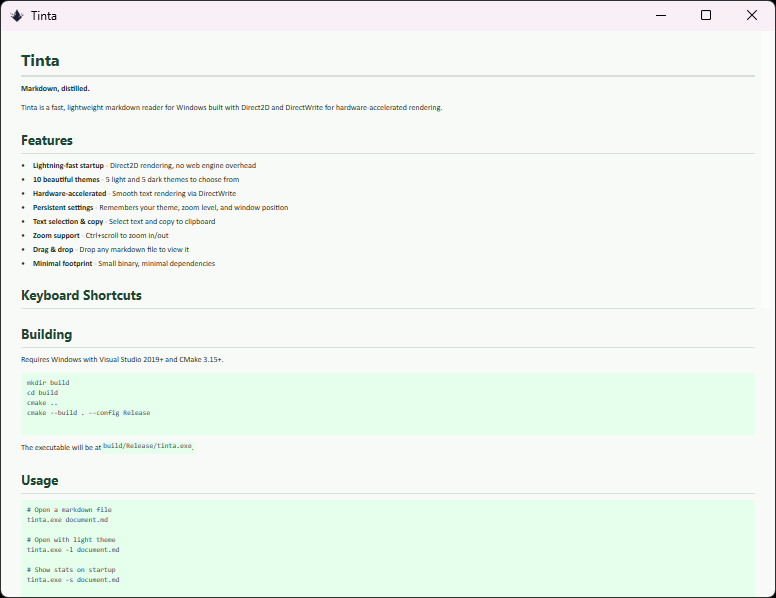Select the Features section heading
The width and height of the screenshot is (776, 598).
(x=47, y=141)
